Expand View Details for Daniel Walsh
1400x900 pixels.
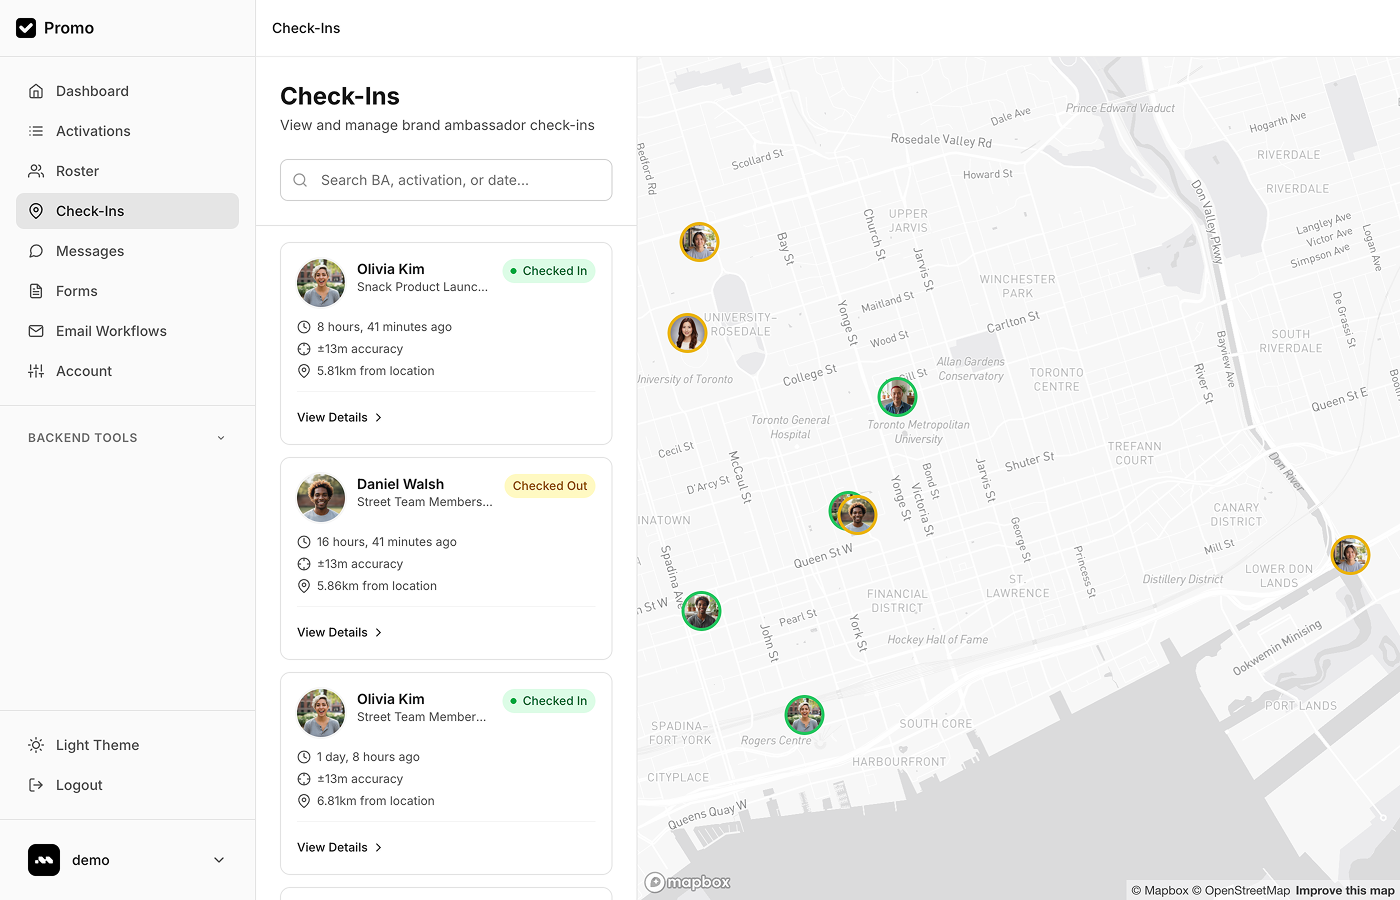click(339, 632)
